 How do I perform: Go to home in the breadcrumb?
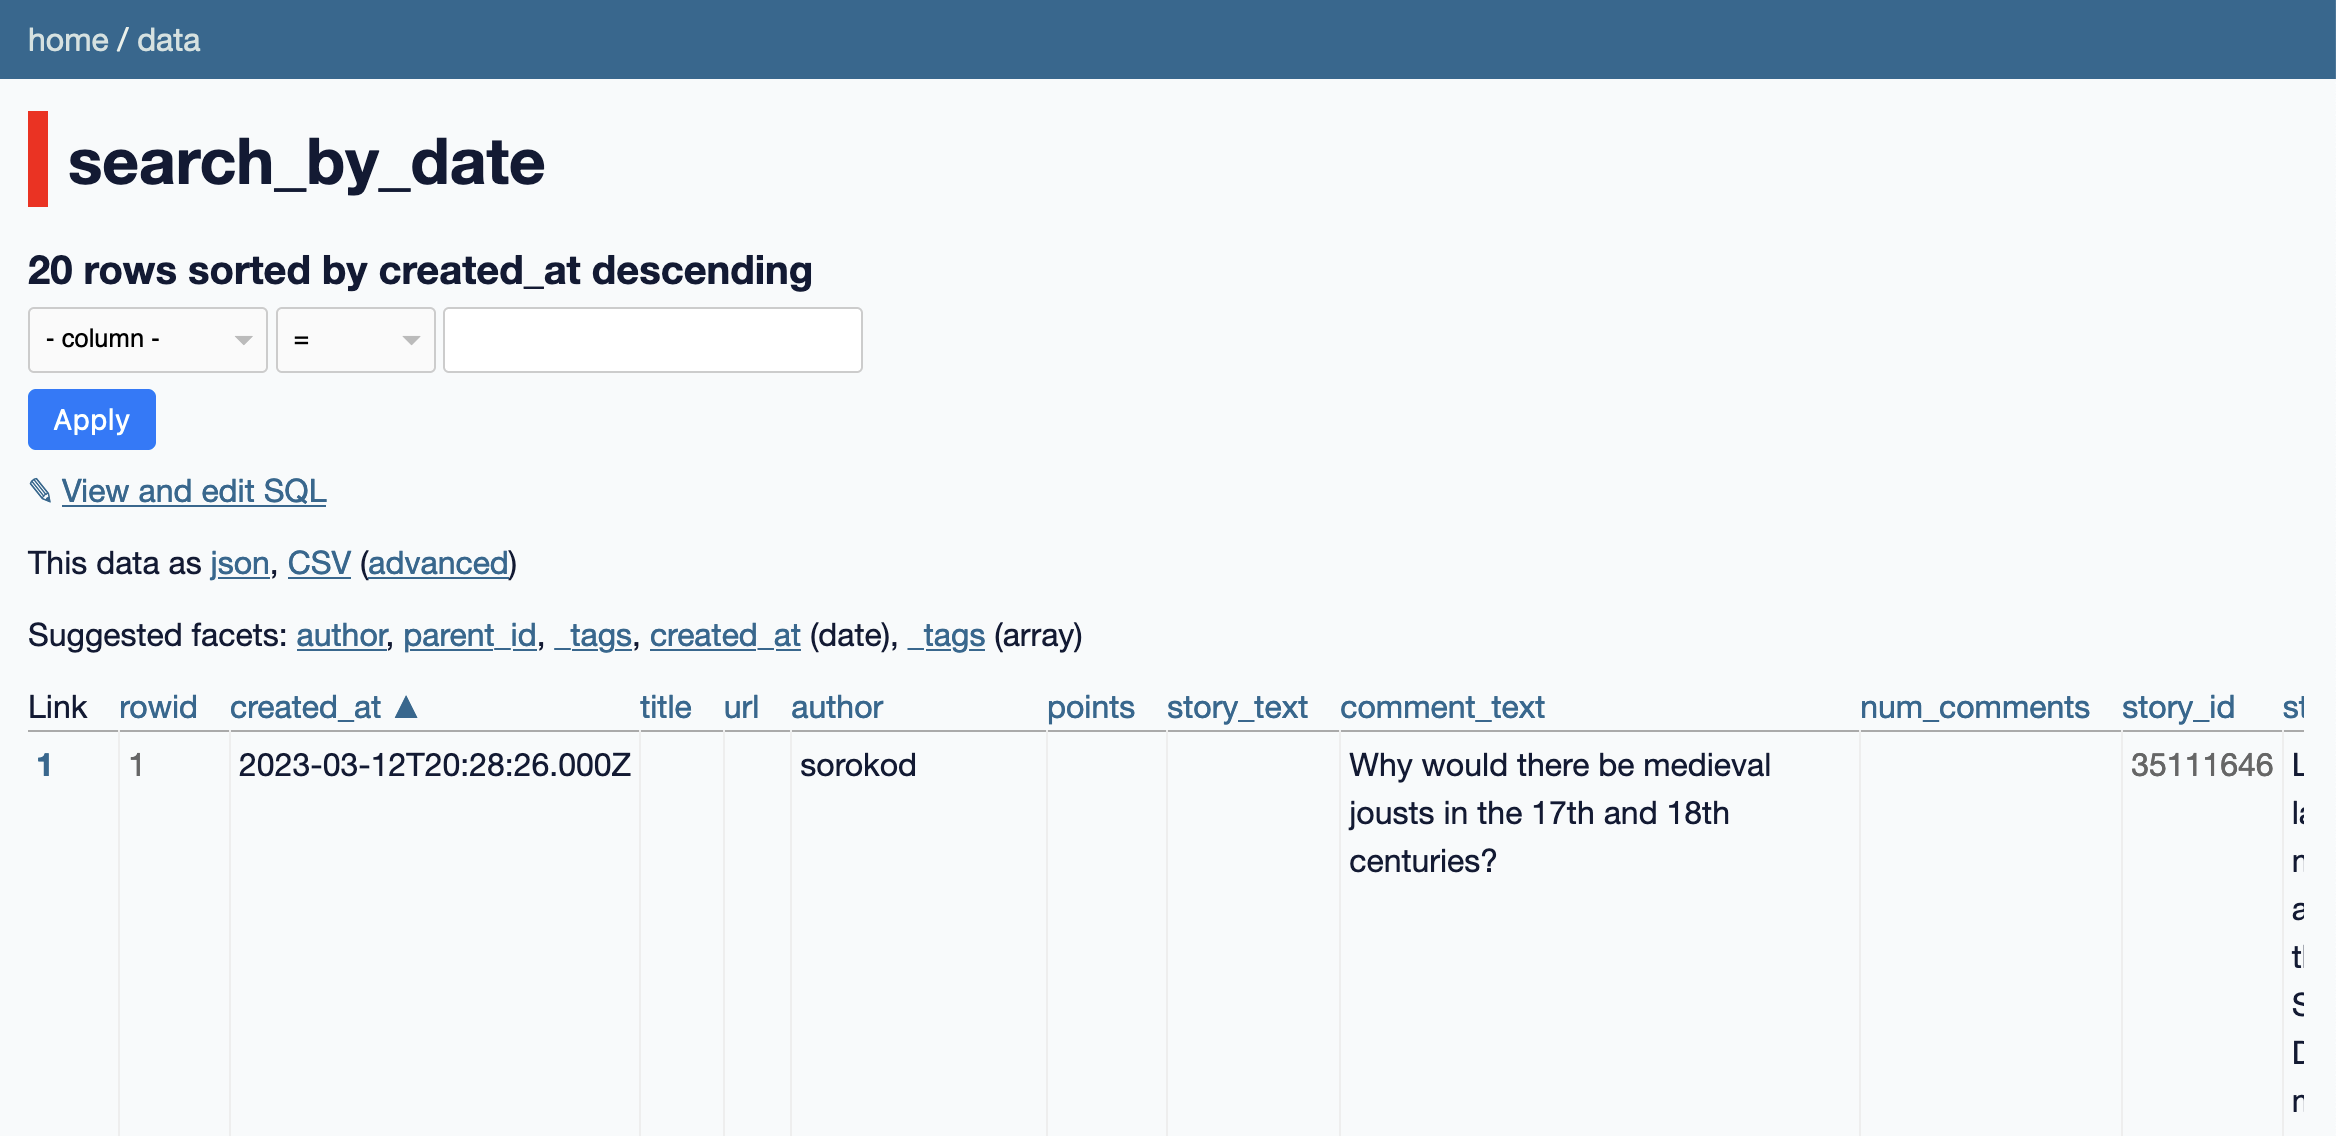(x=68, y=40)
